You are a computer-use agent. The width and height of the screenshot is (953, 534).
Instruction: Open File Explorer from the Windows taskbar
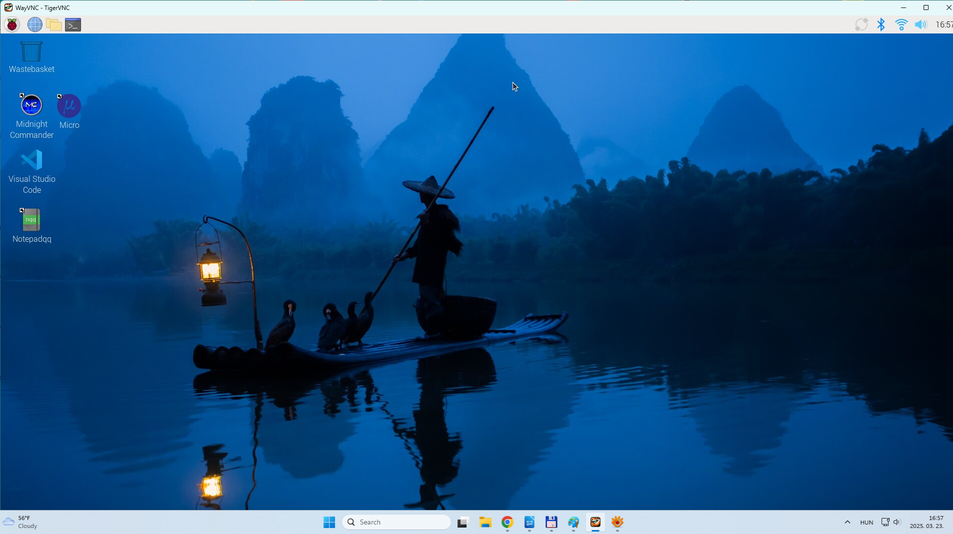[485, 522]
